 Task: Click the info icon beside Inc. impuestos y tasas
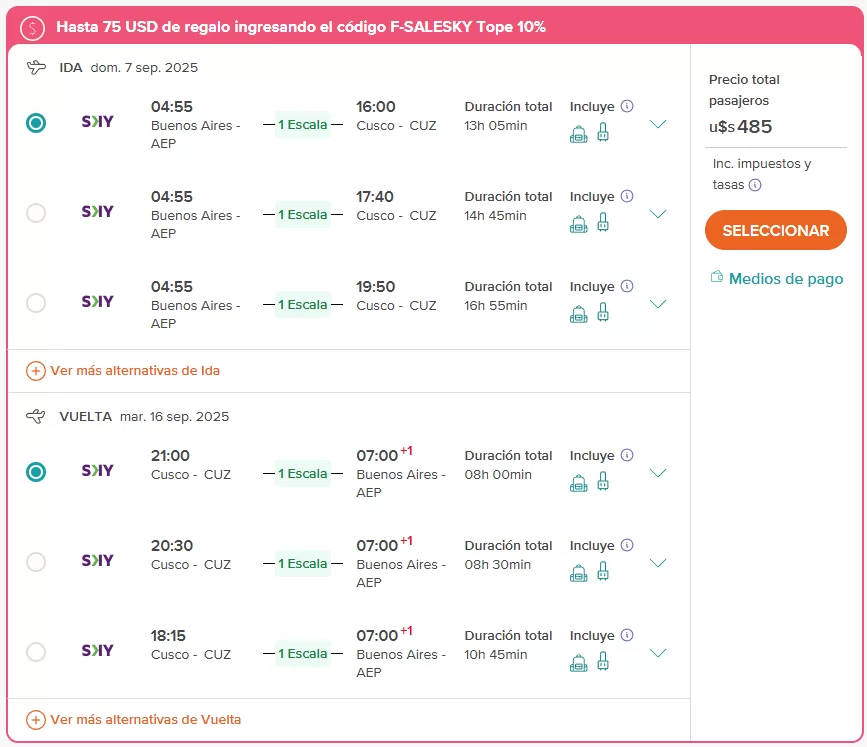pos(755,185)
